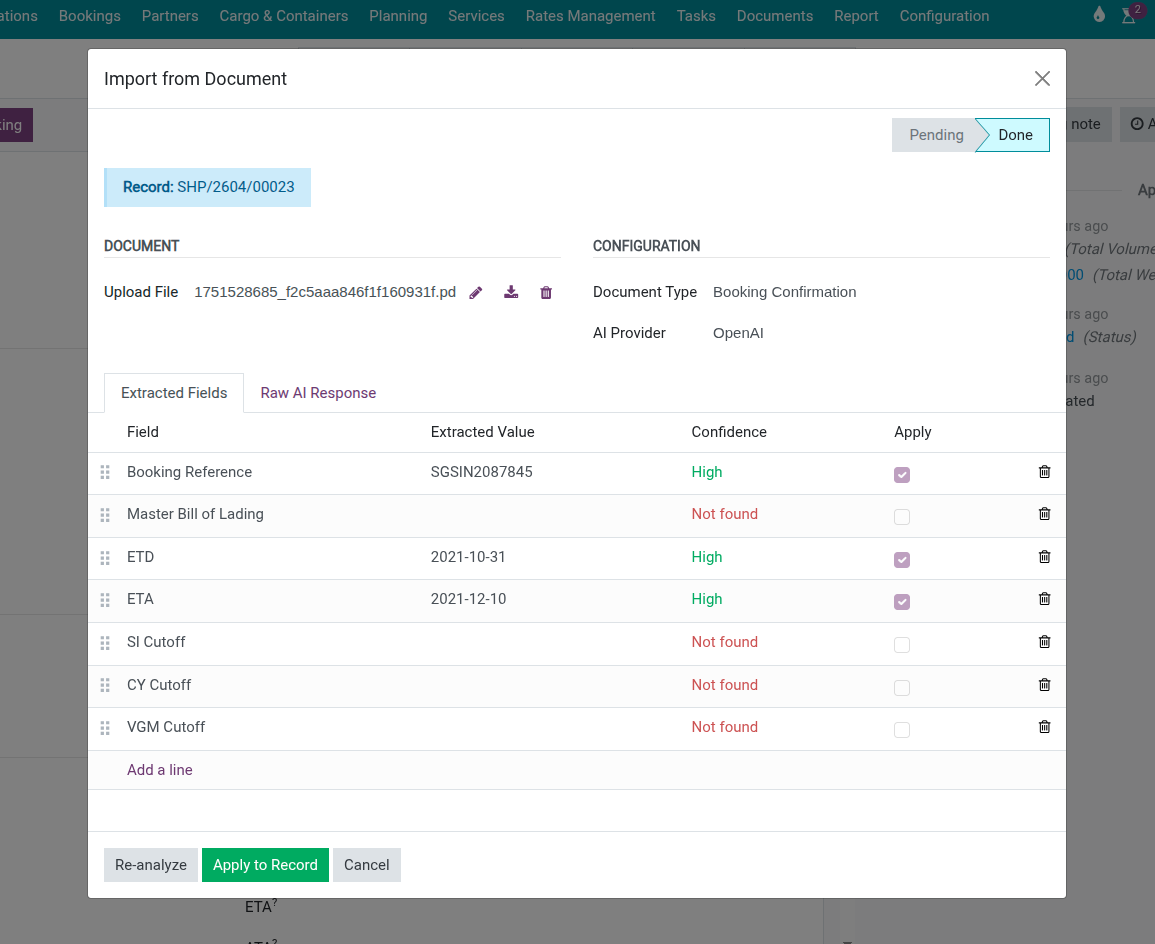1155x944 pixels.
Task: Delete the VGM Cutoff row
Action: 1044,727
